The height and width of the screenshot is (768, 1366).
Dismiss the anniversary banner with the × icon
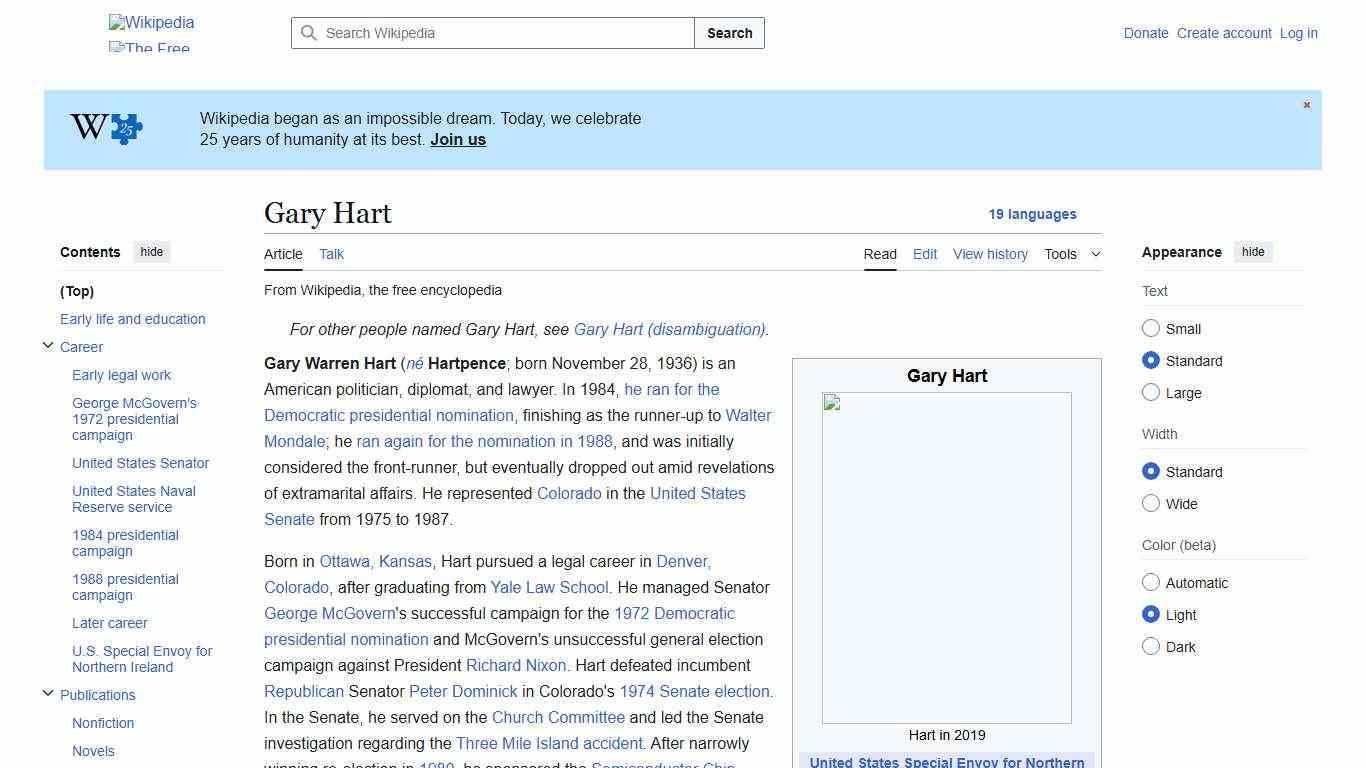pos(1306,104)
